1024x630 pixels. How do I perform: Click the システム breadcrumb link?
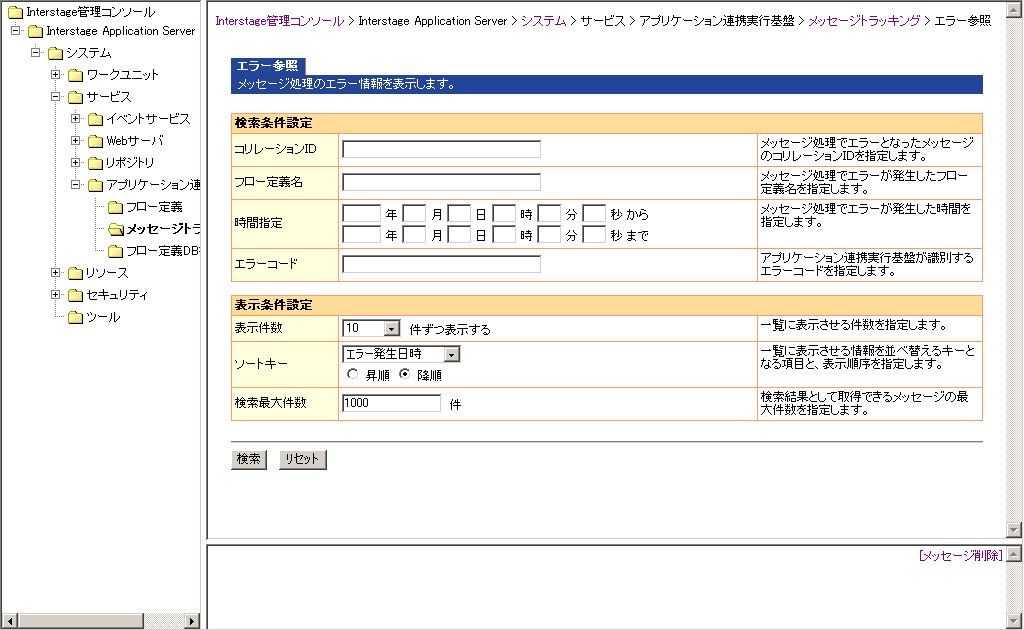pos(543,20)
